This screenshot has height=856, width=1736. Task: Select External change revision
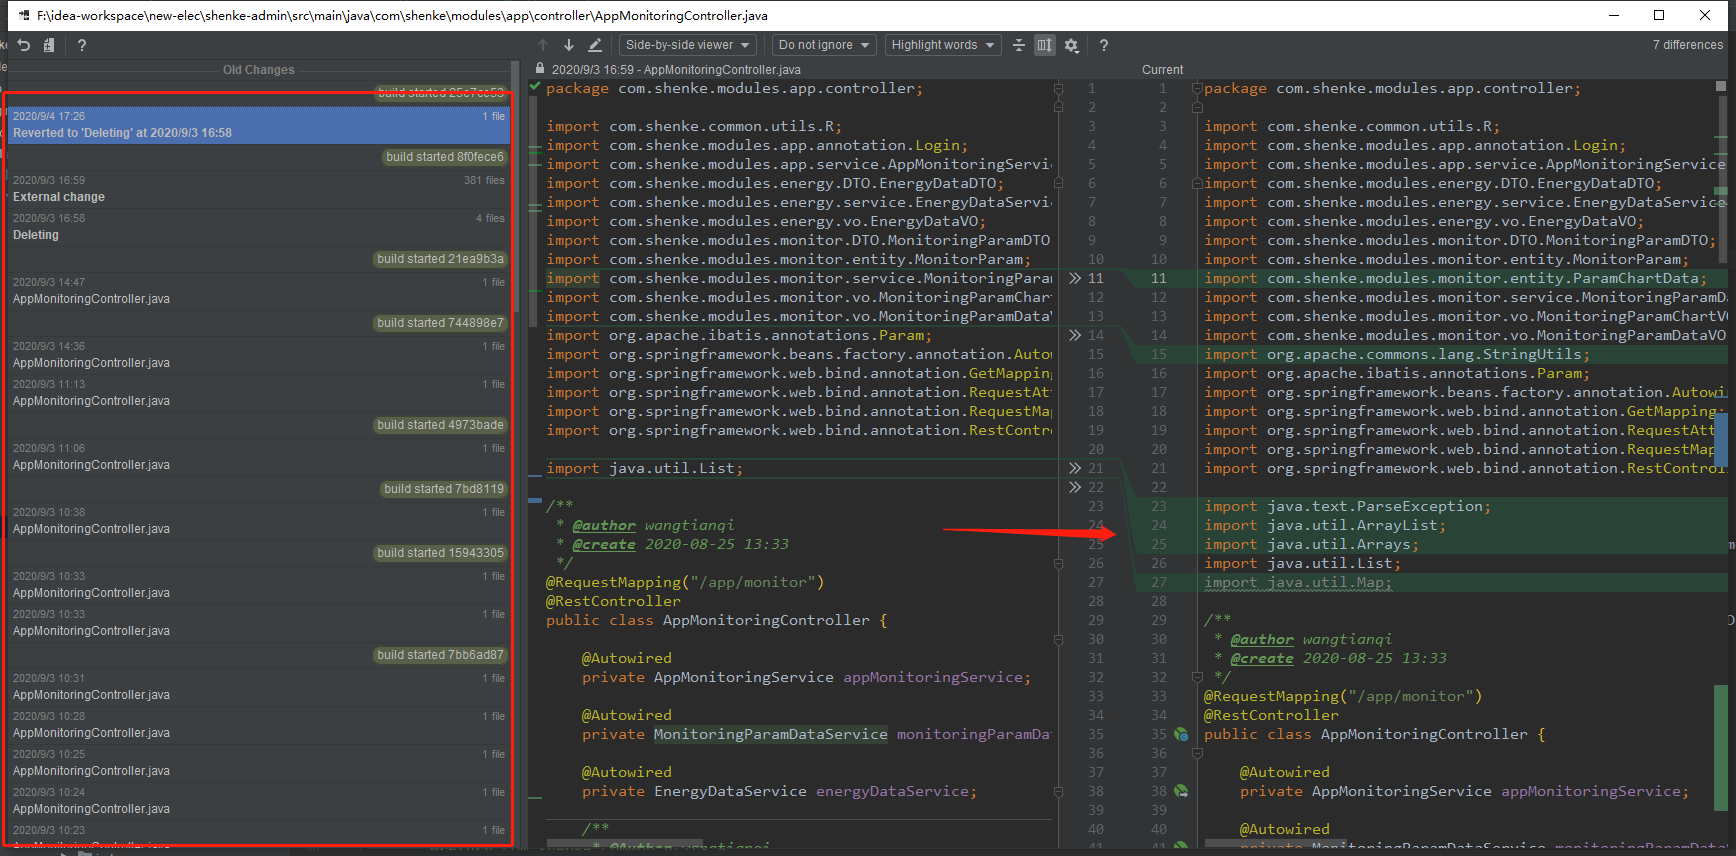click(259, 189)
